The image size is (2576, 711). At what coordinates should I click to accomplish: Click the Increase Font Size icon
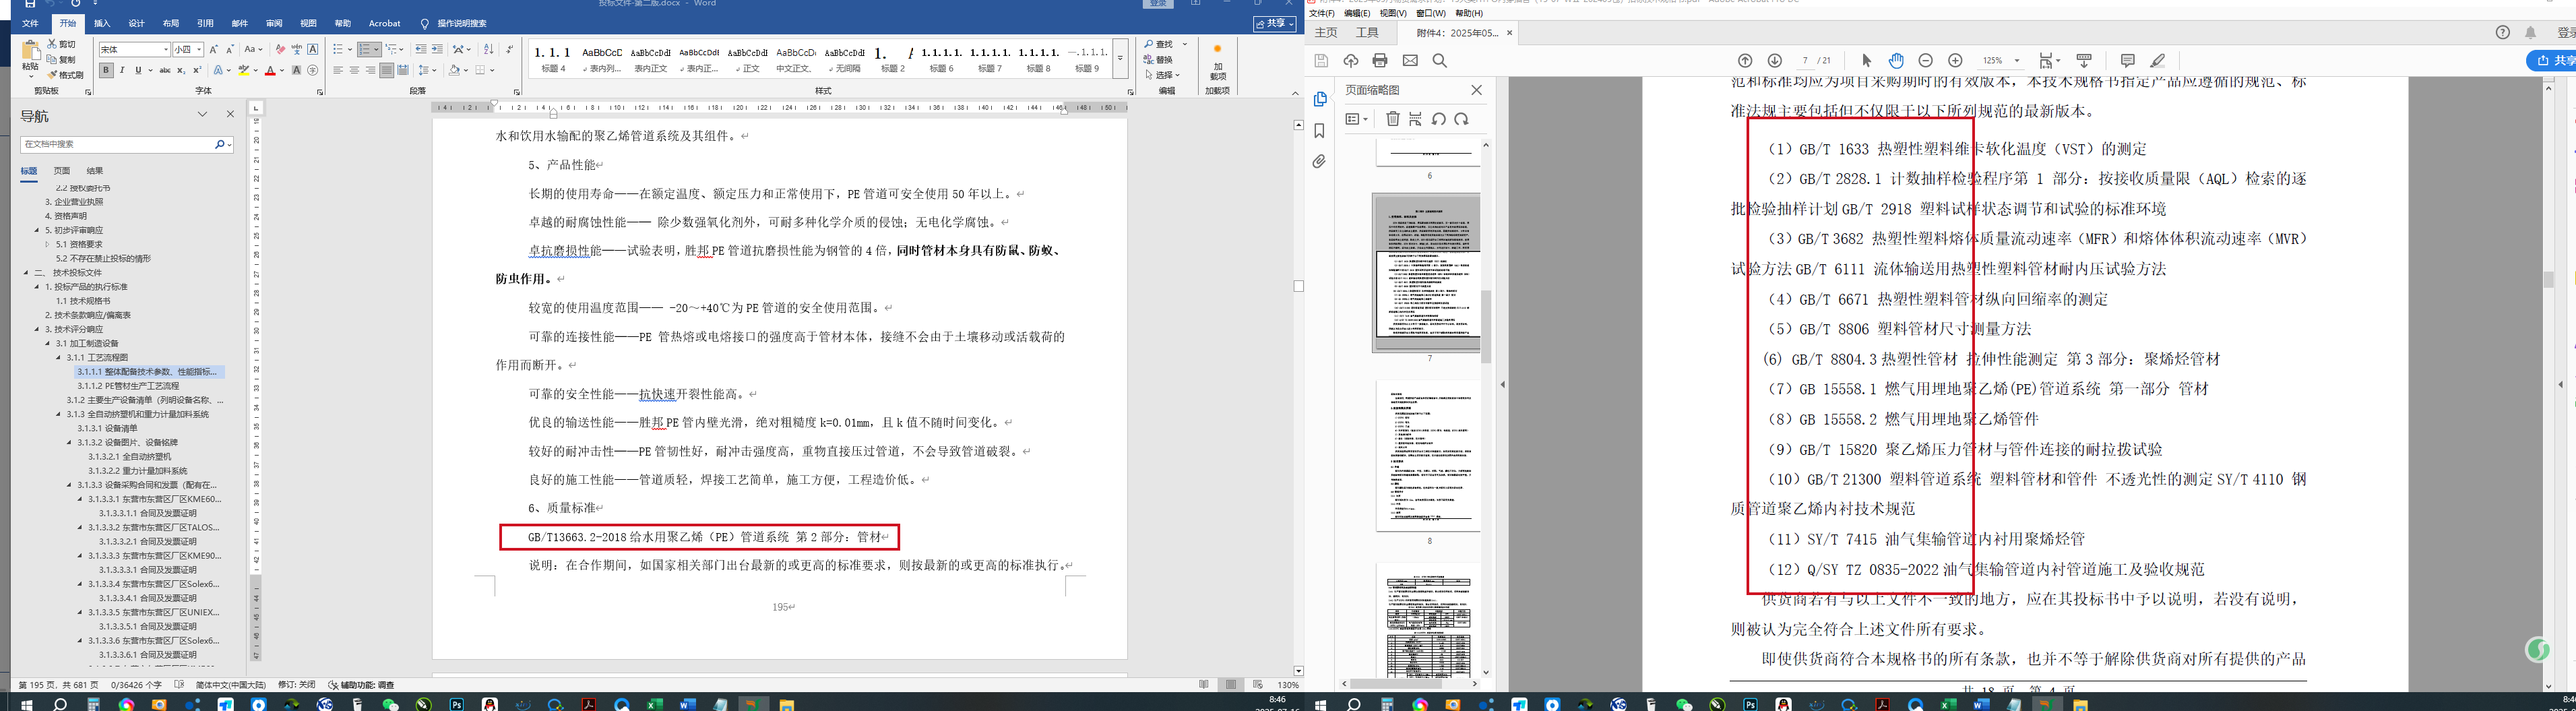point(214,49)
